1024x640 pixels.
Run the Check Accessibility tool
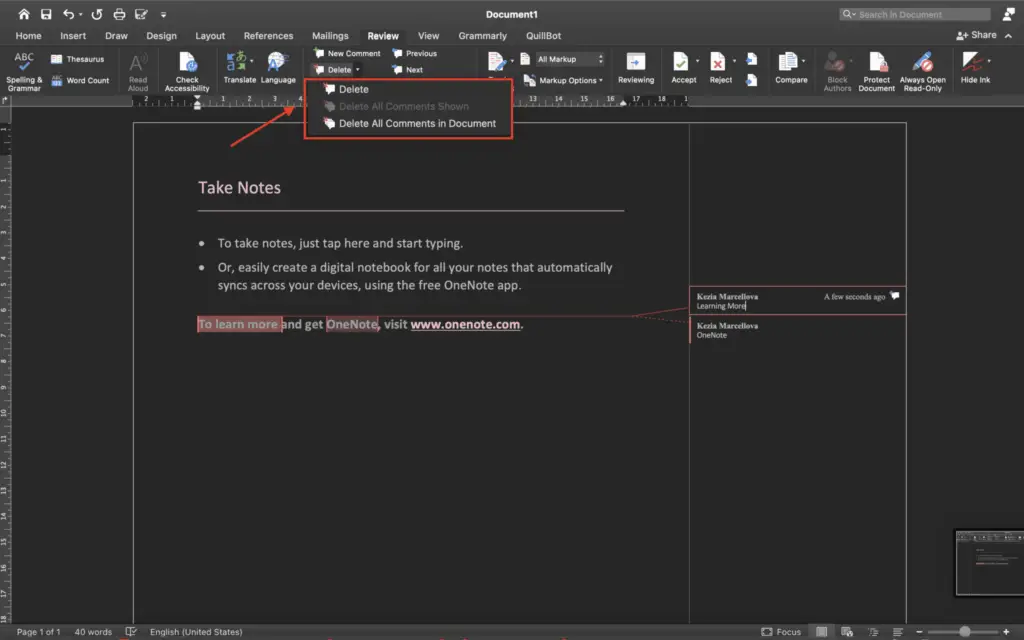186,68
